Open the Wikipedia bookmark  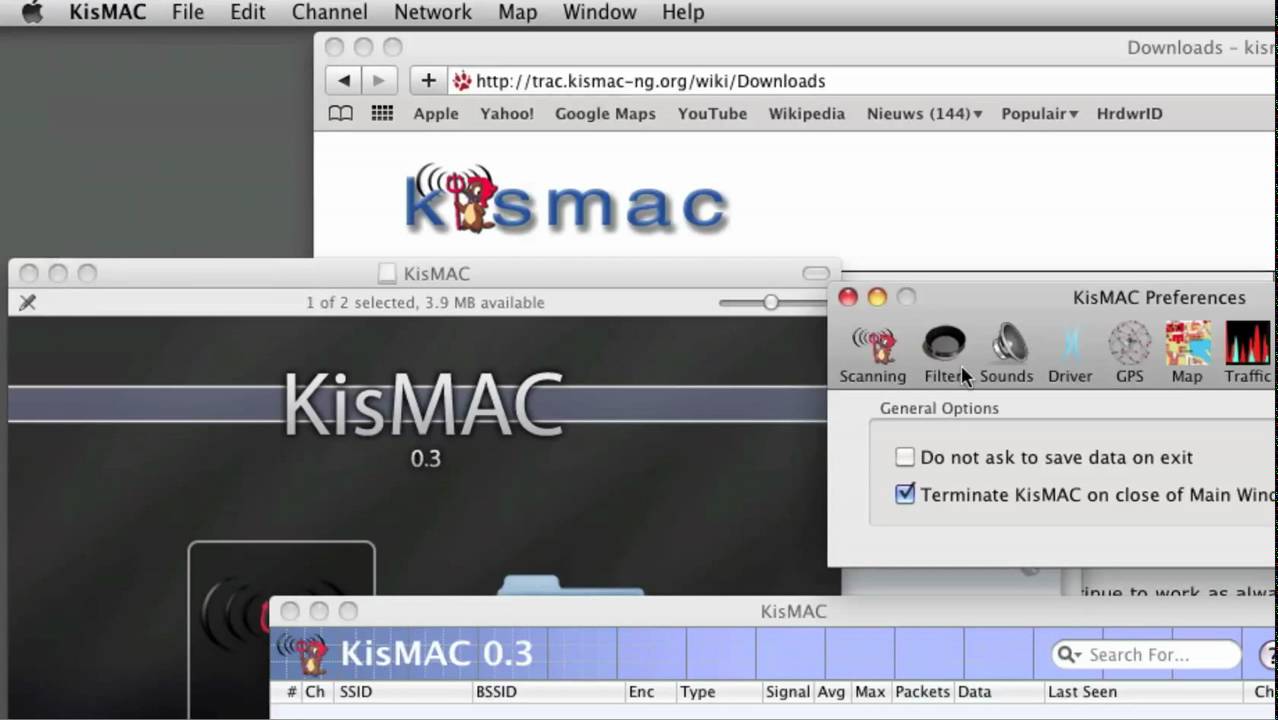pyautogui.click(x=806, y=114)
